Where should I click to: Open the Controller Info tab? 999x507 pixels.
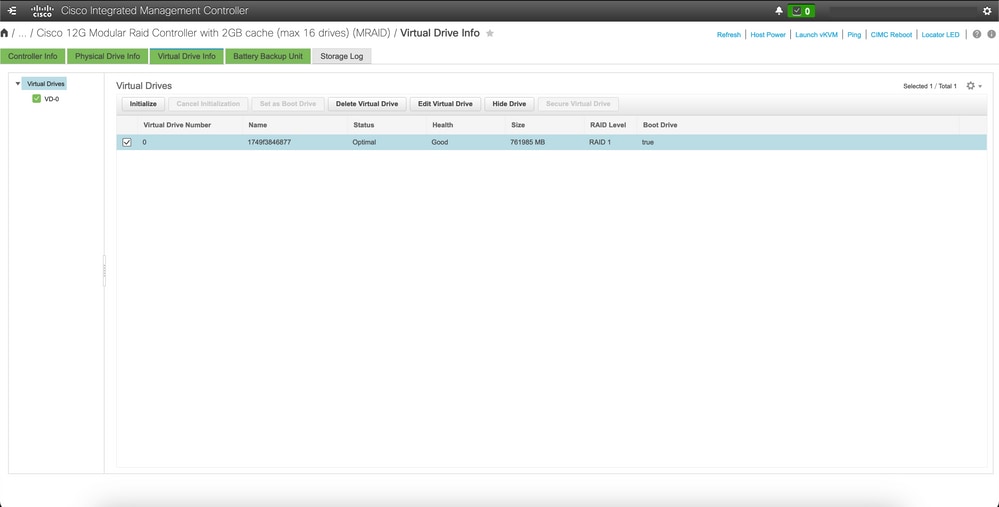[x=32, y=56]
